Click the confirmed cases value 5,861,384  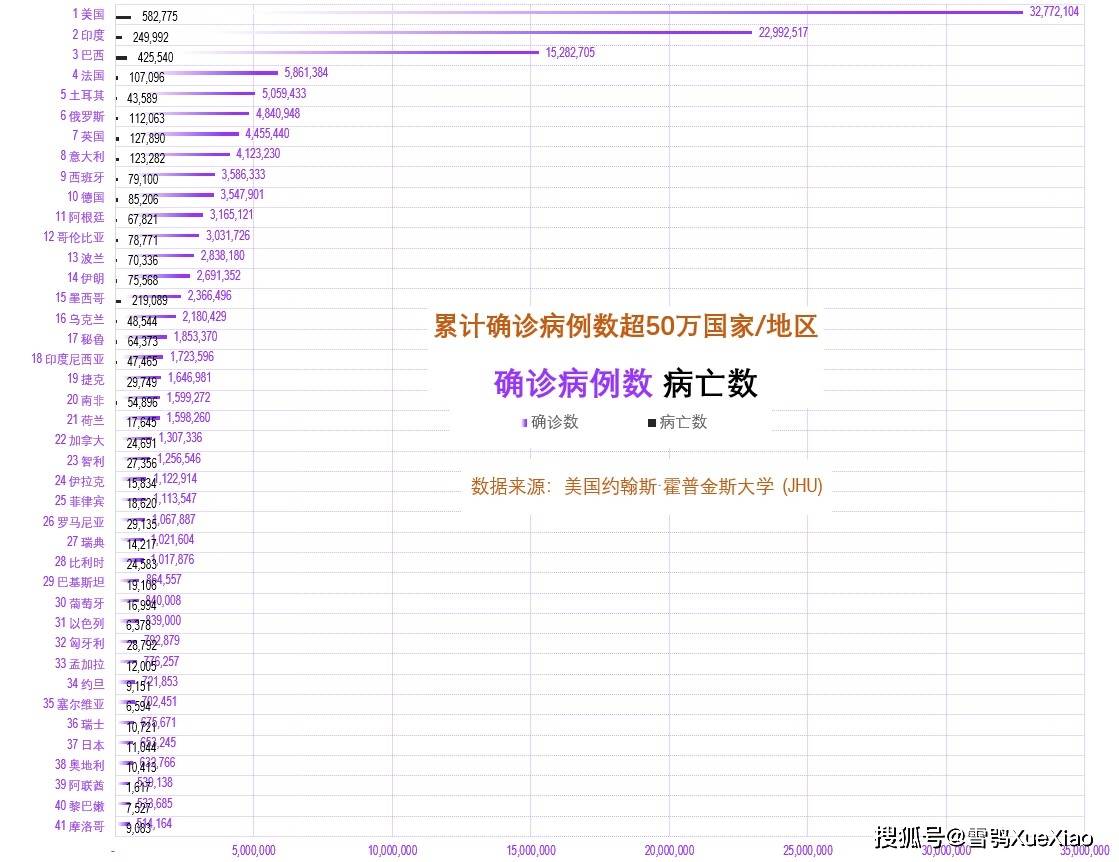[306, 72]
